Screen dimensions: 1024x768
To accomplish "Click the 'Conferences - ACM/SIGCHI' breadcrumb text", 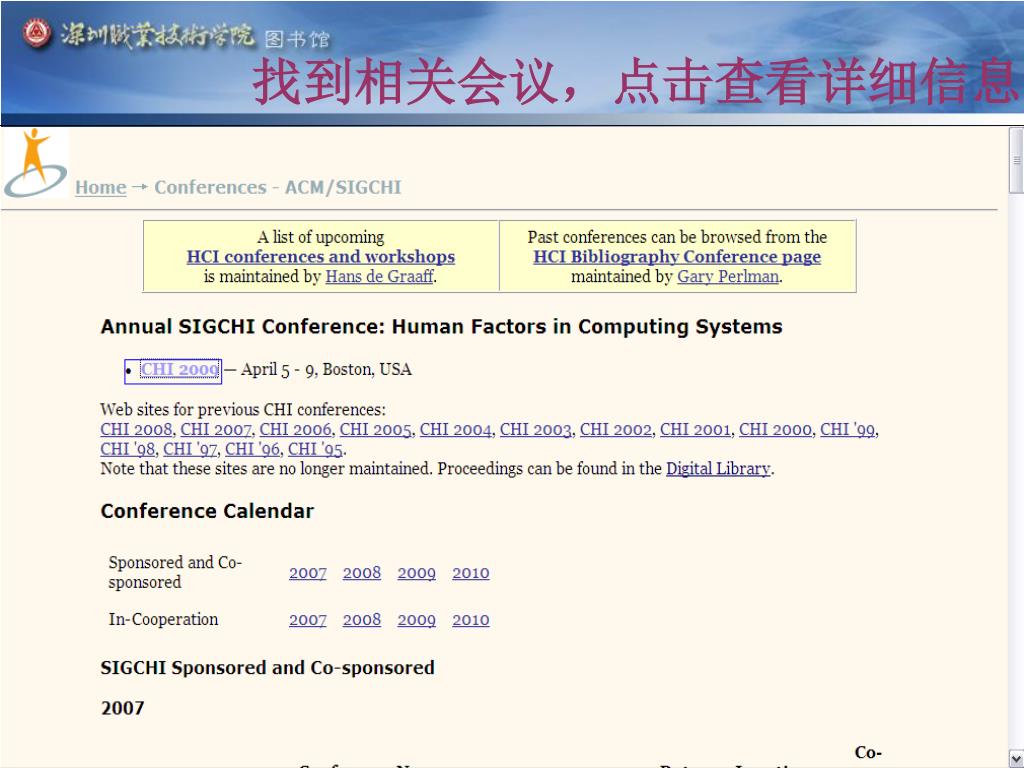I will pos(278,187).
